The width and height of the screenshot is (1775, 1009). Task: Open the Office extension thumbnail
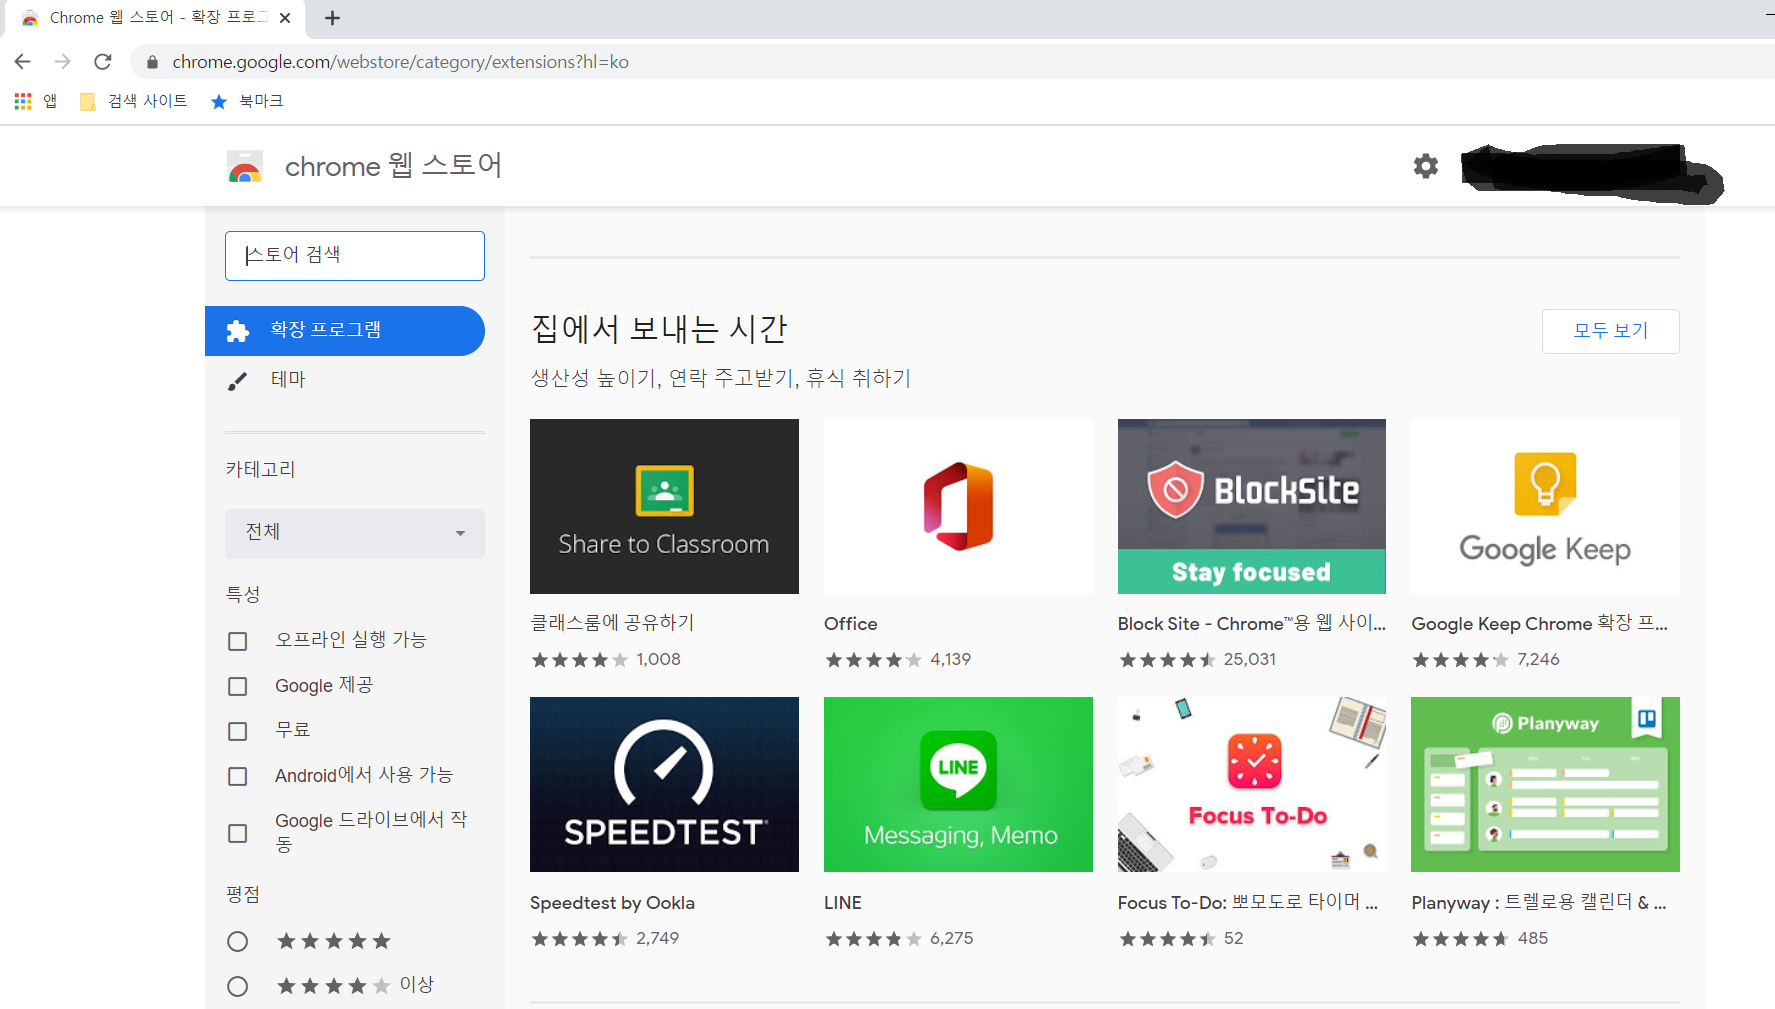click(958, 506)
